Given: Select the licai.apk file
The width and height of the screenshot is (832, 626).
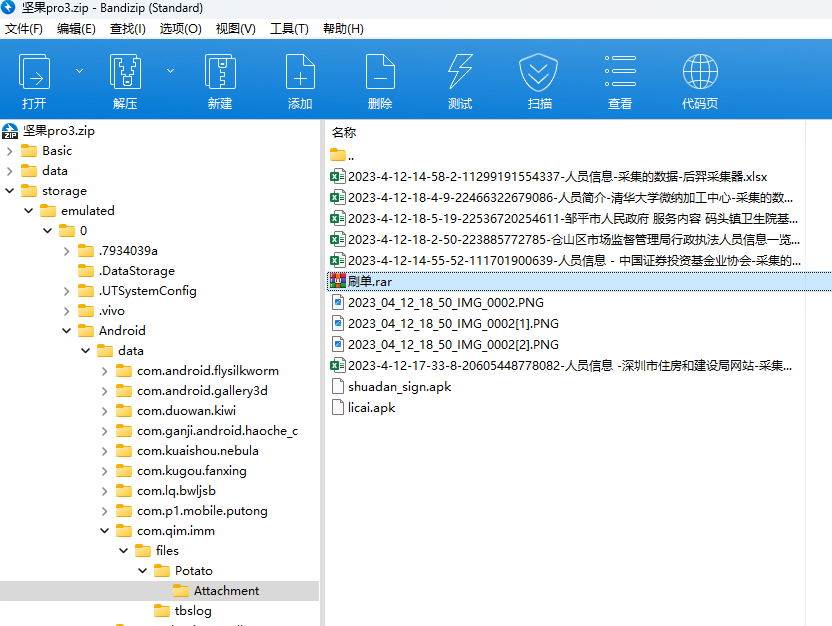Looking at the screenshot, I should (363, 408).
